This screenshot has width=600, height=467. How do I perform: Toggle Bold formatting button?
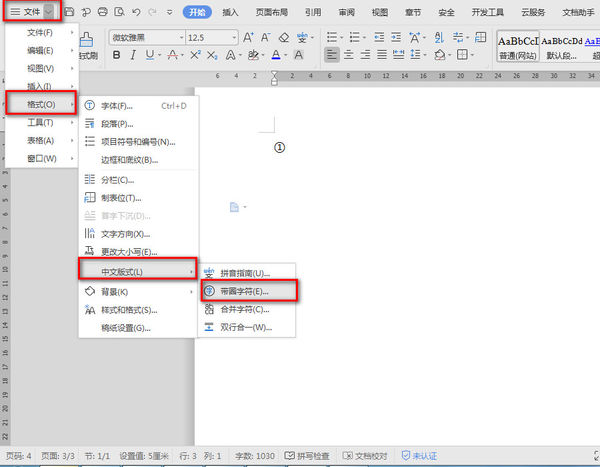tap(117, 55)
